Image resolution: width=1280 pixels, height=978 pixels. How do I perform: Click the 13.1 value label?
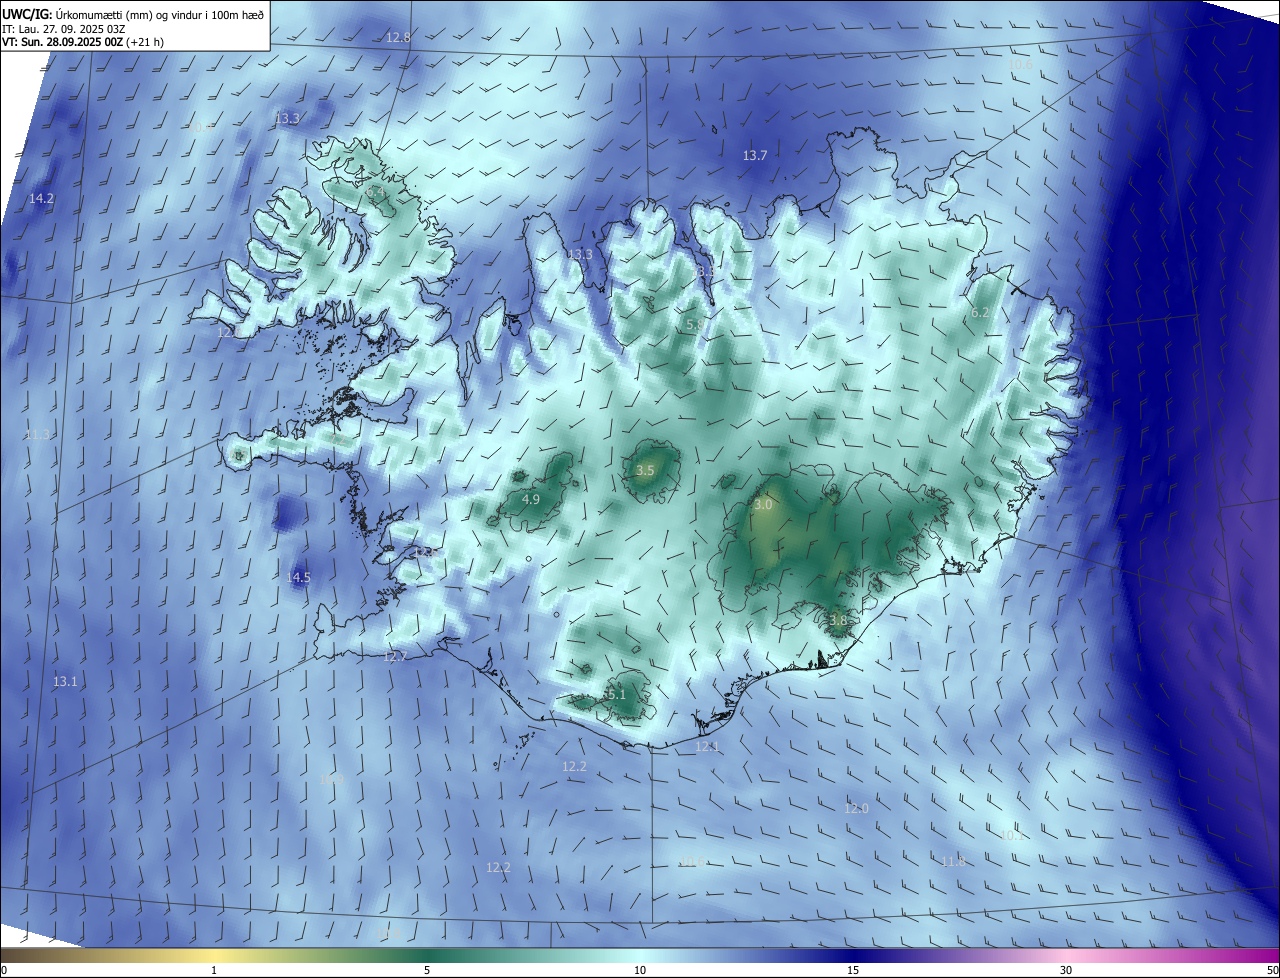click(65, 682)
